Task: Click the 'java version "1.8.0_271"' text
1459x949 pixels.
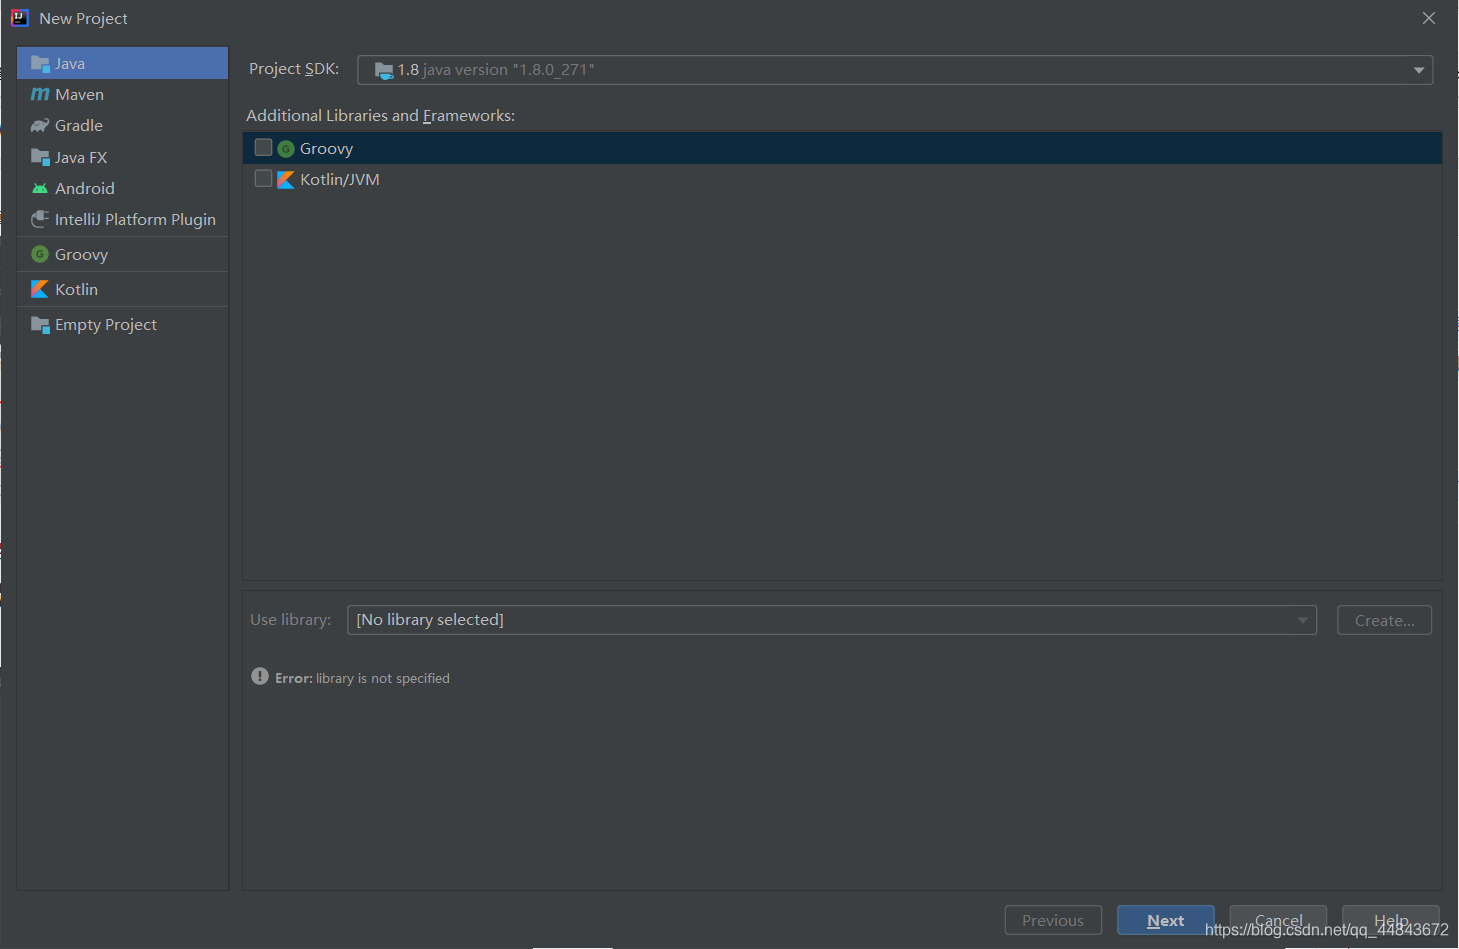Action: tap(509, 70)
